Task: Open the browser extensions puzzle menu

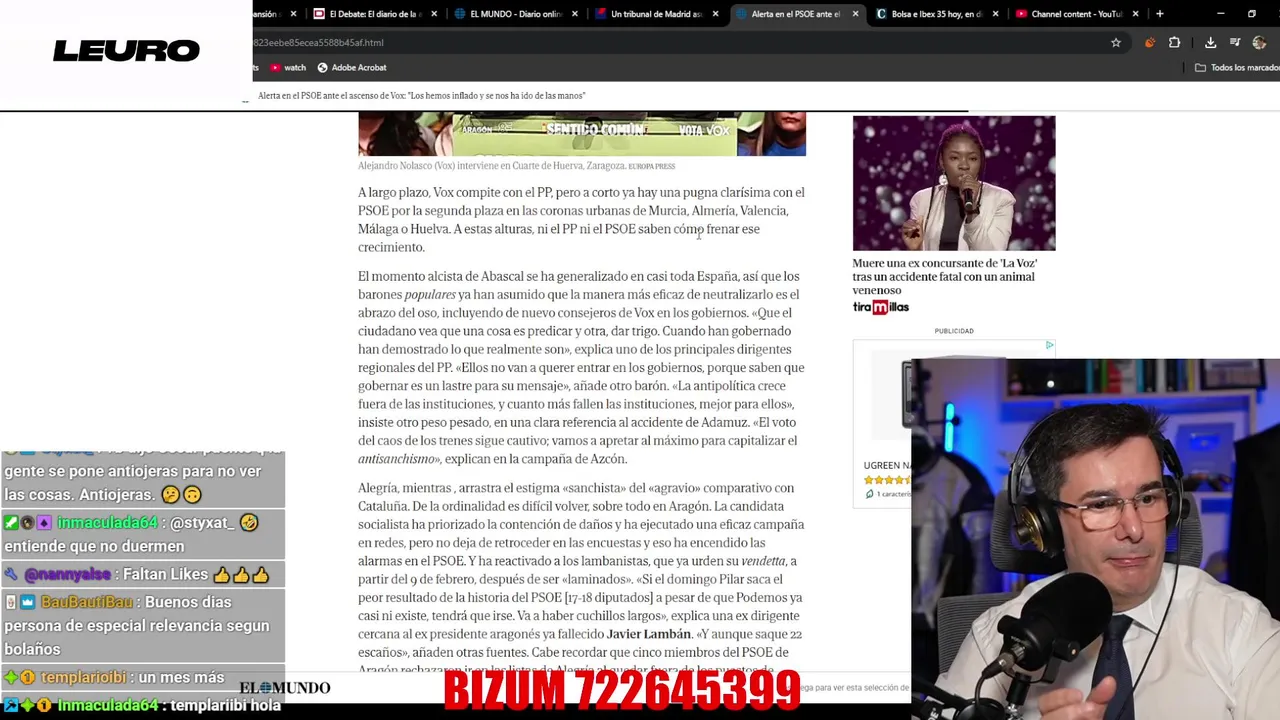Action: 1174,43
